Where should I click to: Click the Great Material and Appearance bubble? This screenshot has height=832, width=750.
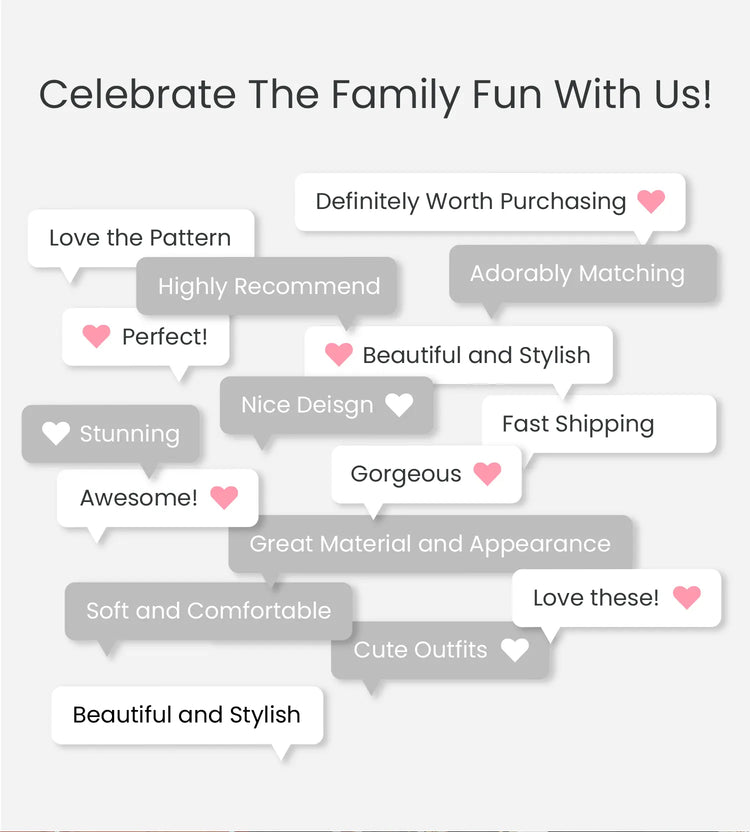[430, 544]
